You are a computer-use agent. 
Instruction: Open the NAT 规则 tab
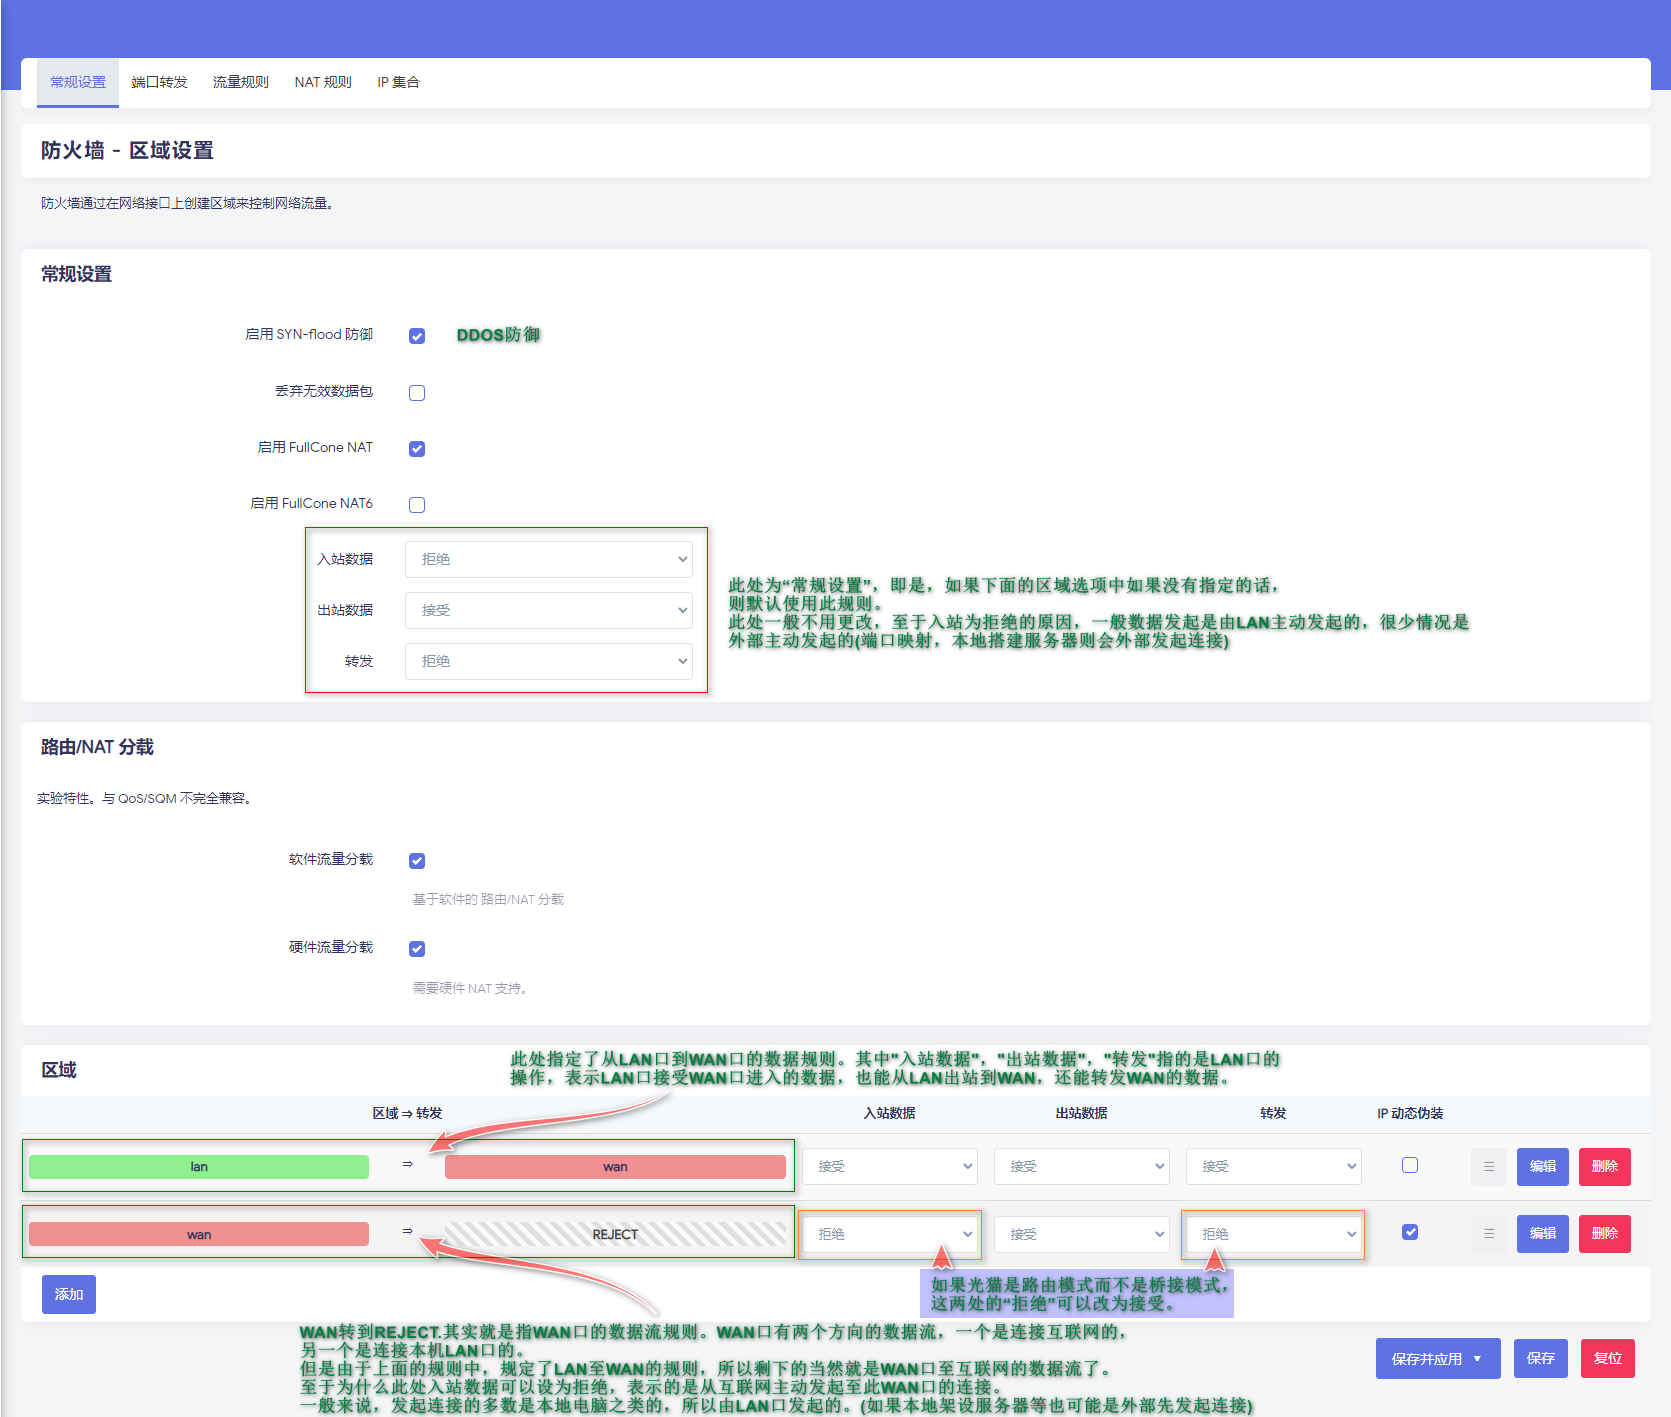pos(322,82)
